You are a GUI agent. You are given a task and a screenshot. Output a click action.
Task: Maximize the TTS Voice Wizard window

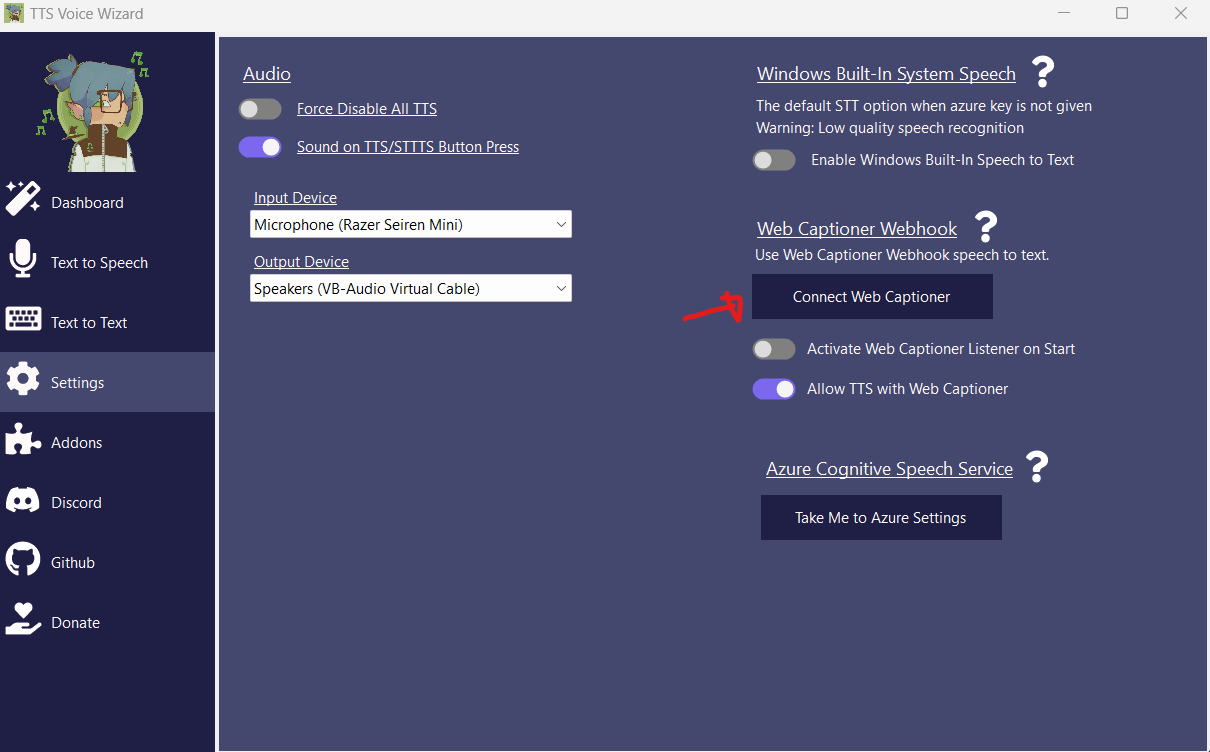click(1122, 13)
